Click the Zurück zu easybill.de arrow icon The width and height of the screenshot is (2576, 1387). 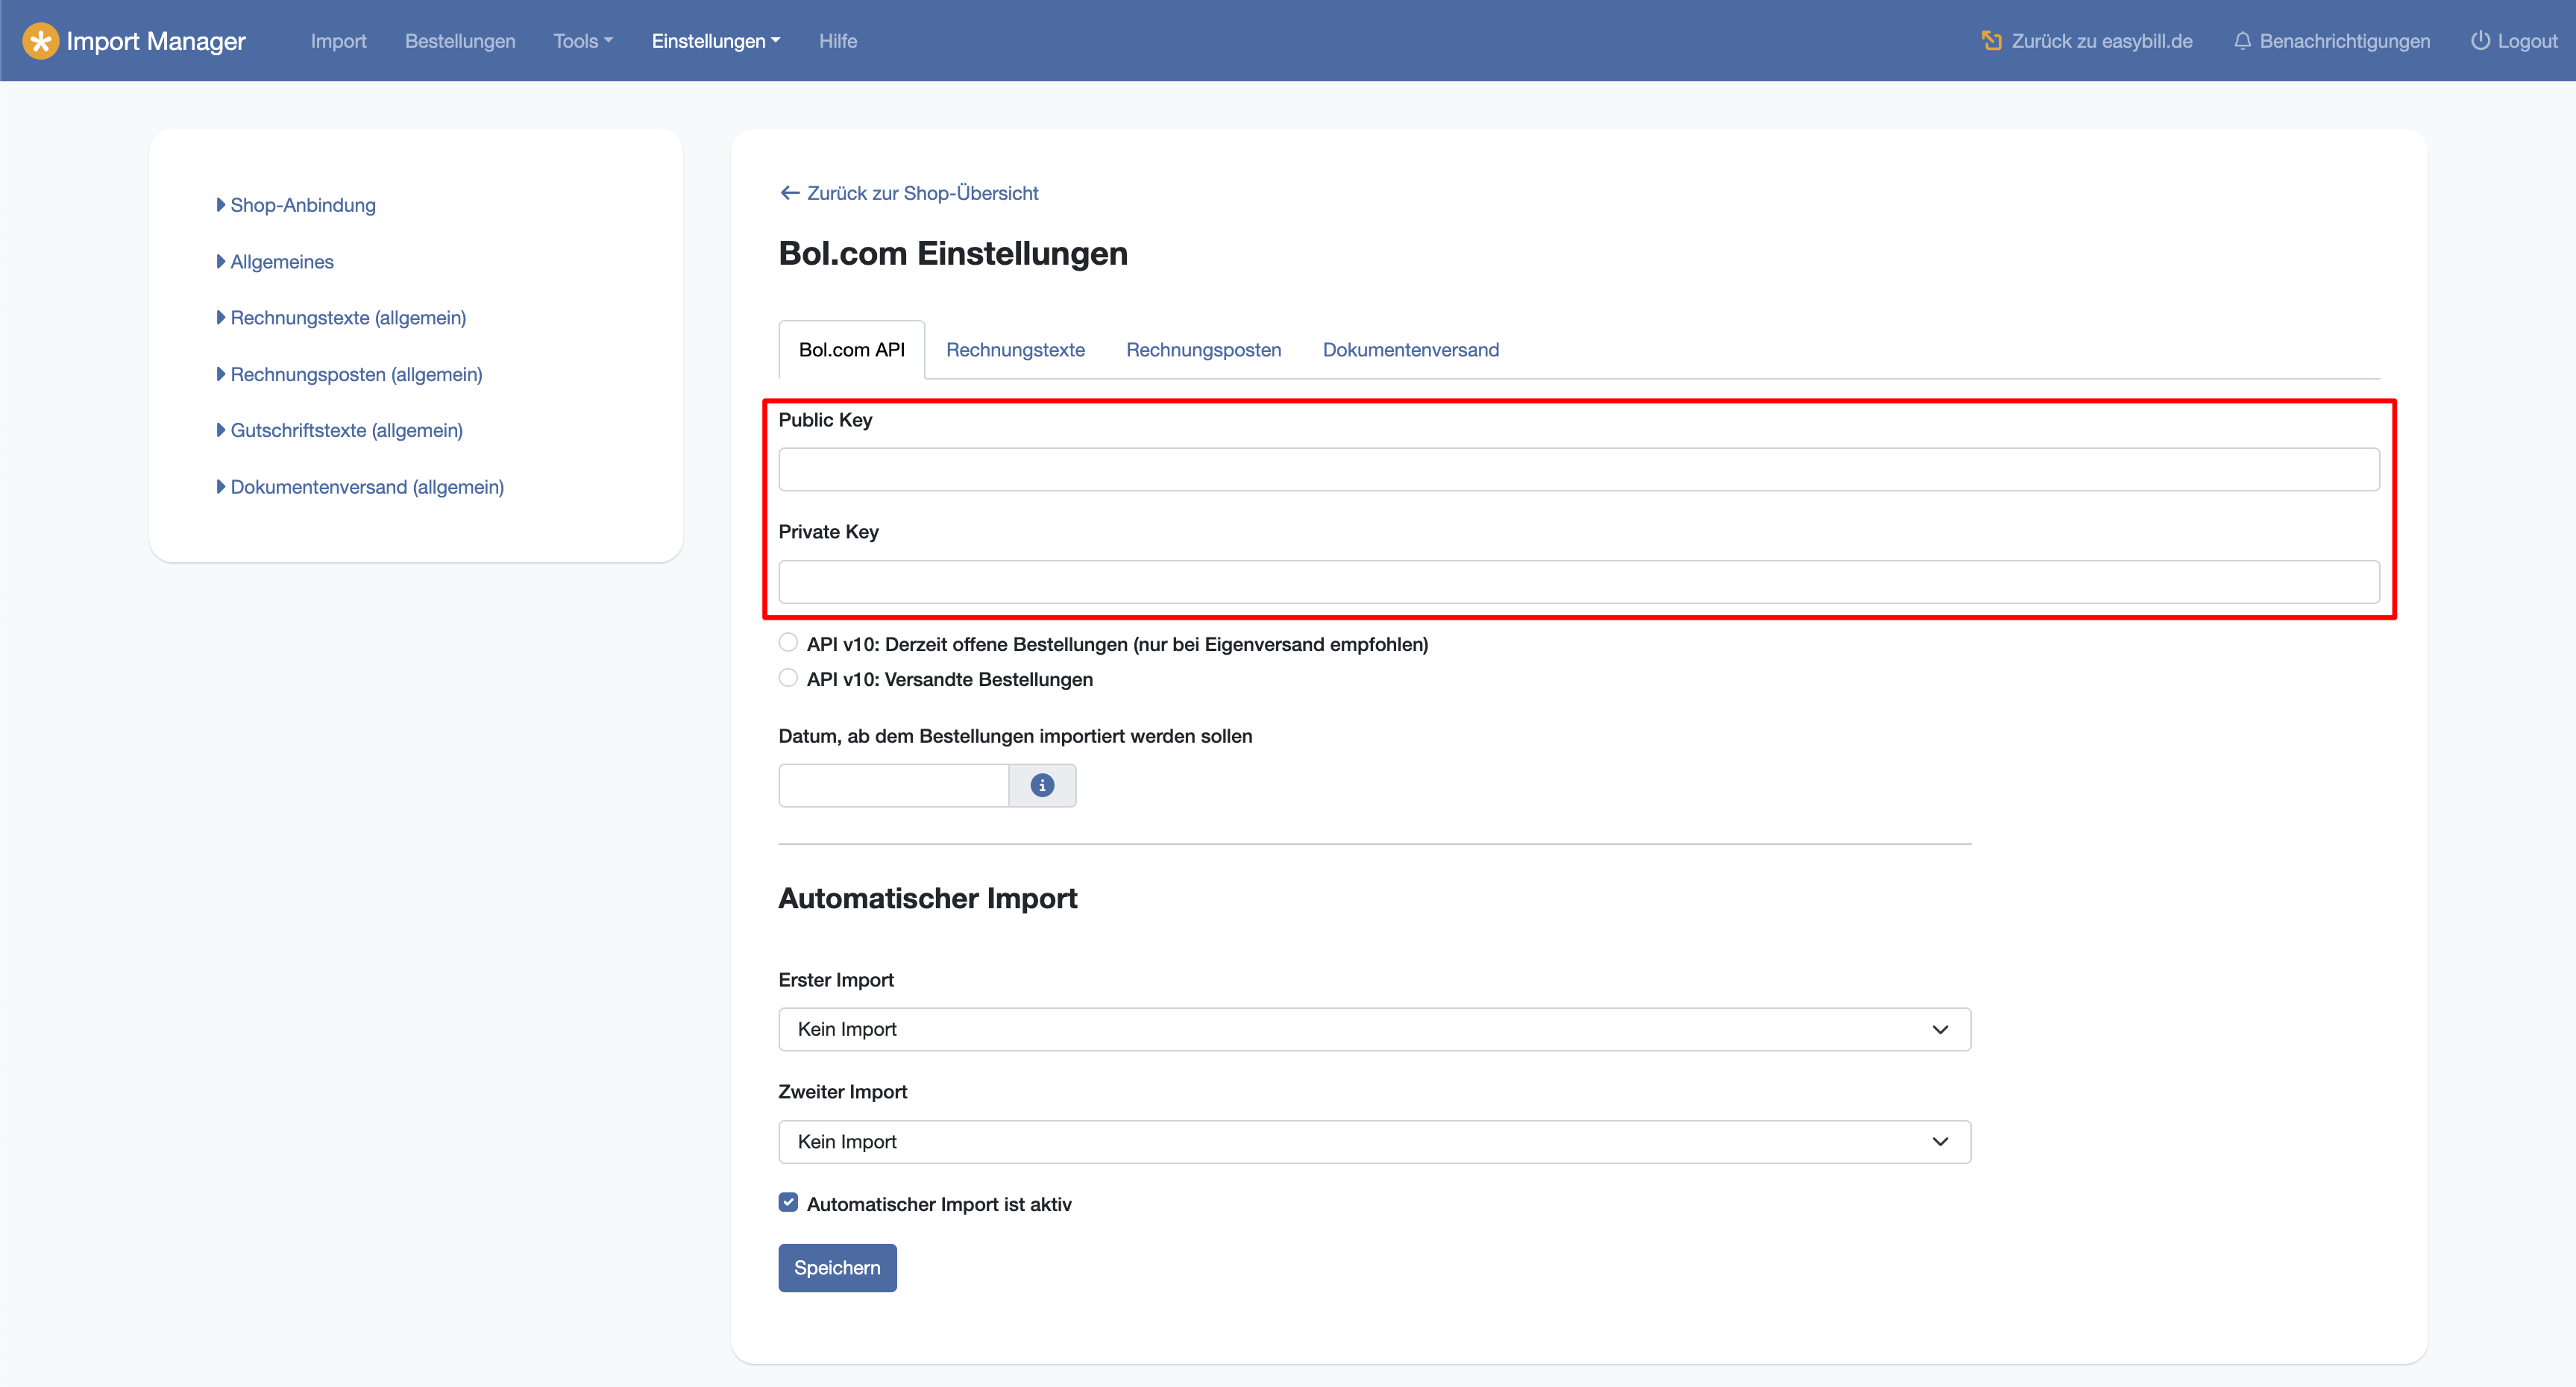tap(1991, 41)
